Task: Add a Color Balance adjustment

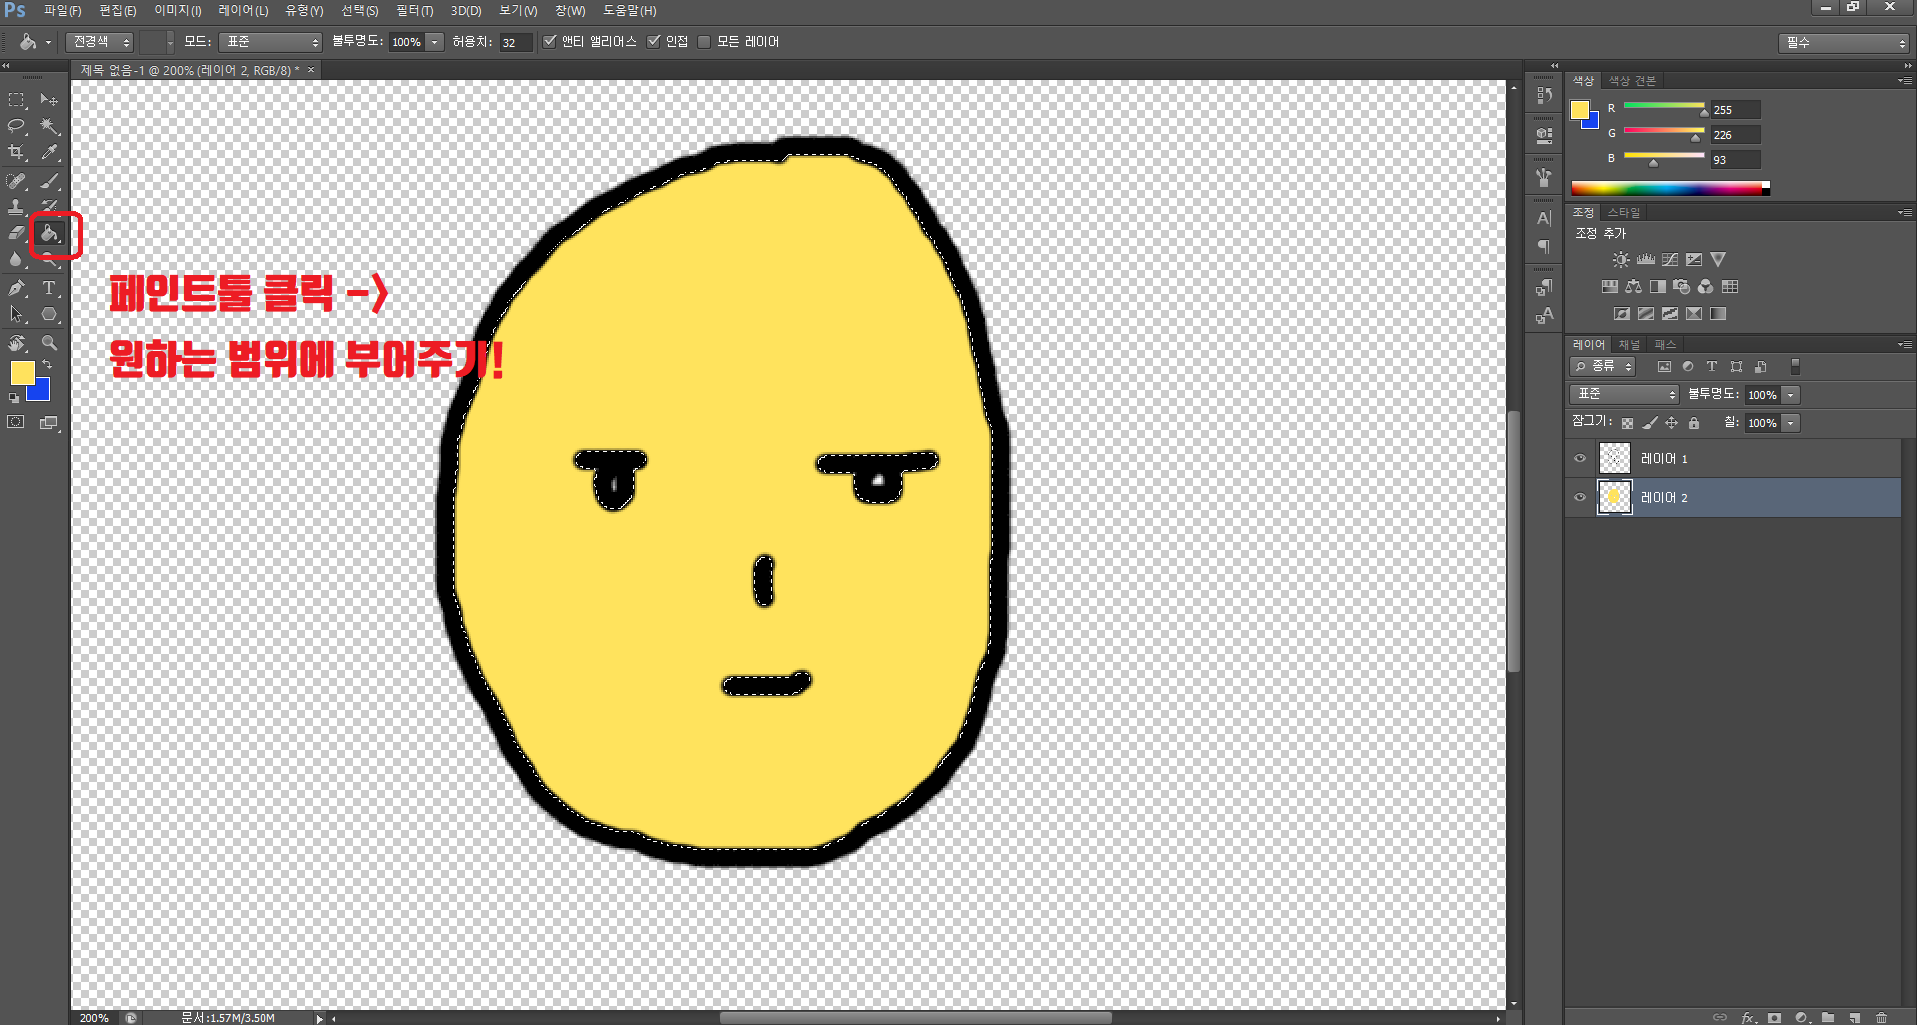Action: click(1634, 286)
